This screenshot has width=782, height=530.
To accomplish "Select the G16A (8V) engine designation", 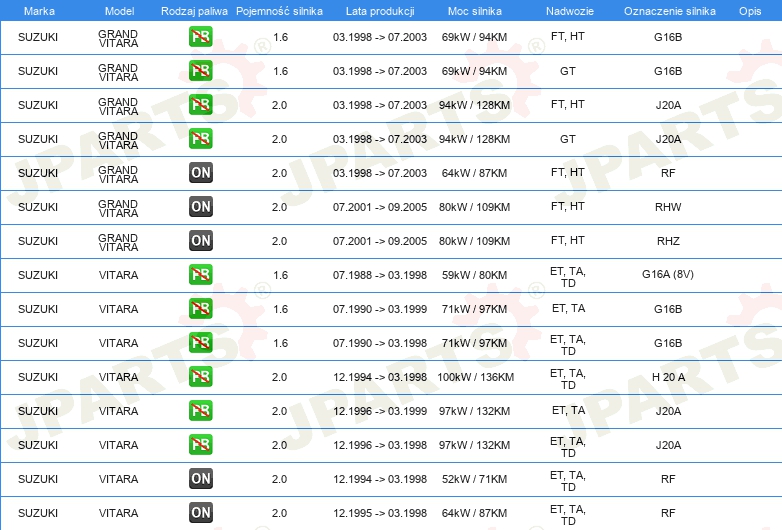I will [x=667, y=275].
